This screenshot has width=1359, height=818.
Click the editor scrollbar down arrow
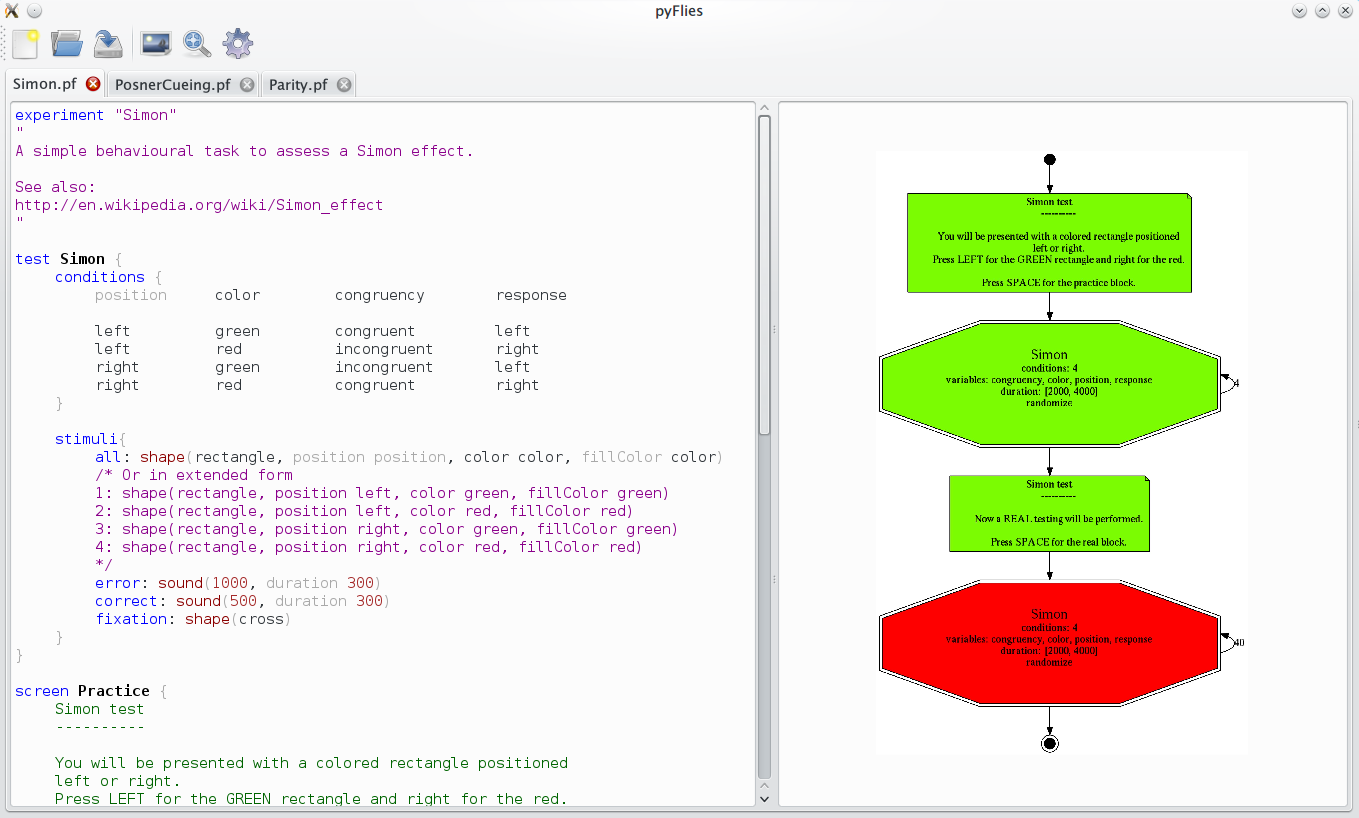click(765, 798)
